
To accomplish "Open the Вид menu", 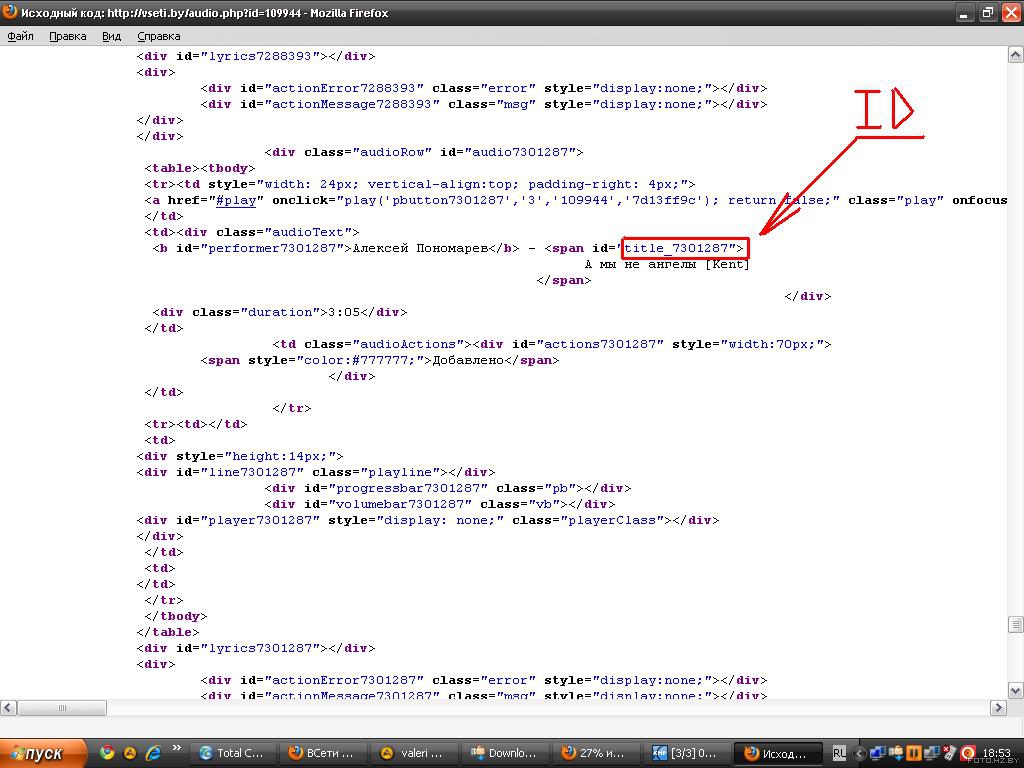I will (111, 36).
